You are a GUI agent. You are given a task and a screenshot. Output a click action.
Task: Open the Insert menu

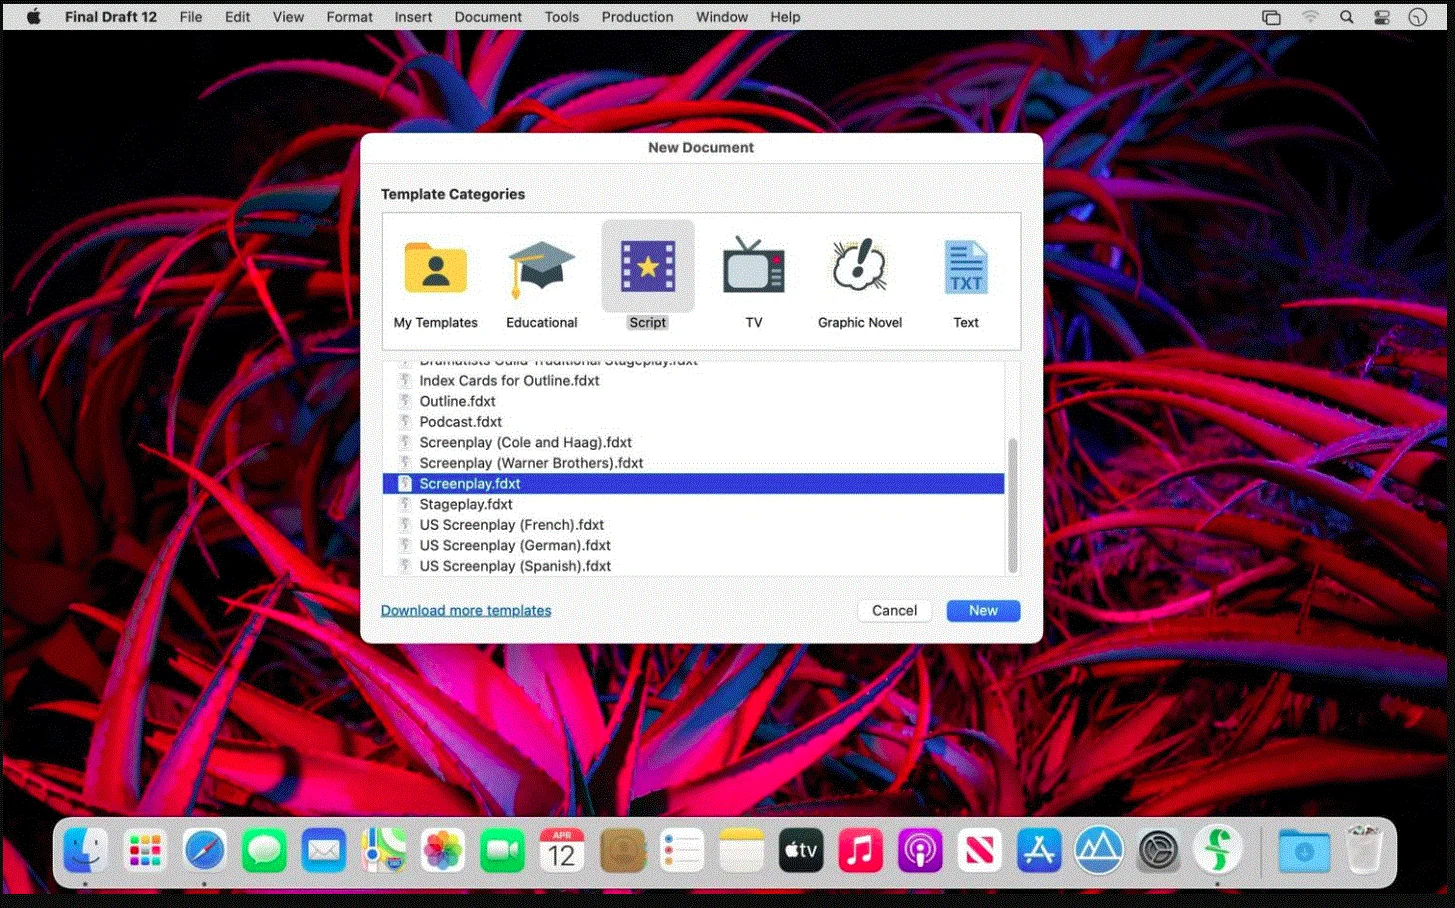[x=413, y=17]
